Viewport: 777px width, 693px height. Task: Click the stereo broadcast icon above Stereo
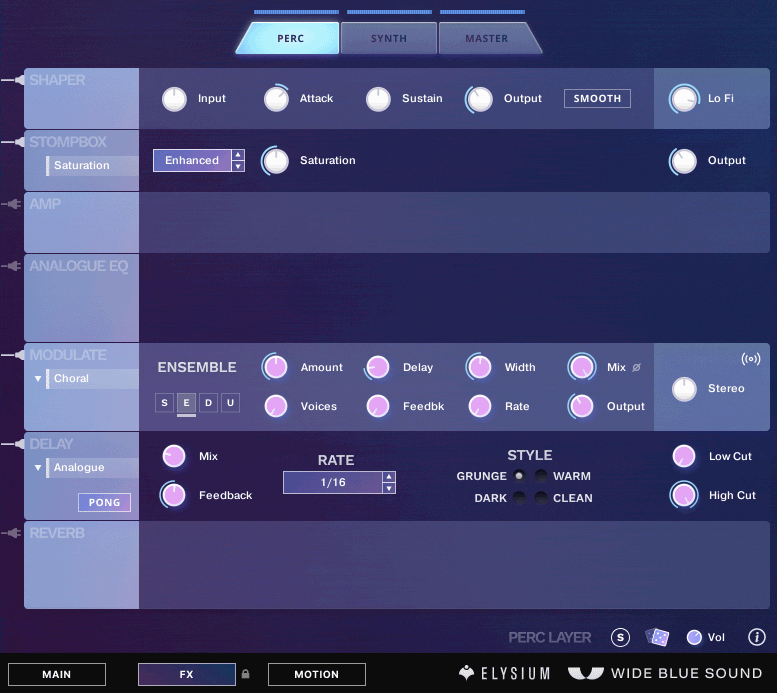[751, 358]
